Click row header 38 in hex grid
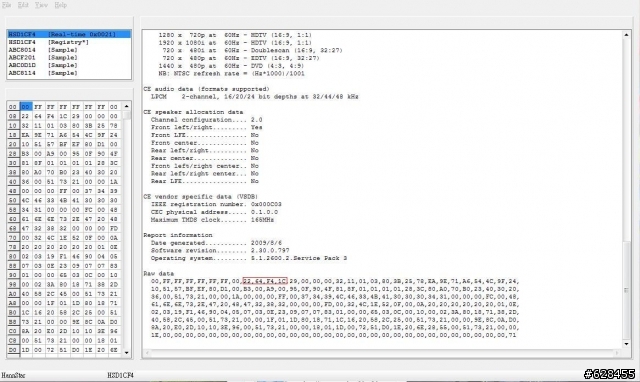Viewport: 640px width, 382px height. [x=13, y=173]
